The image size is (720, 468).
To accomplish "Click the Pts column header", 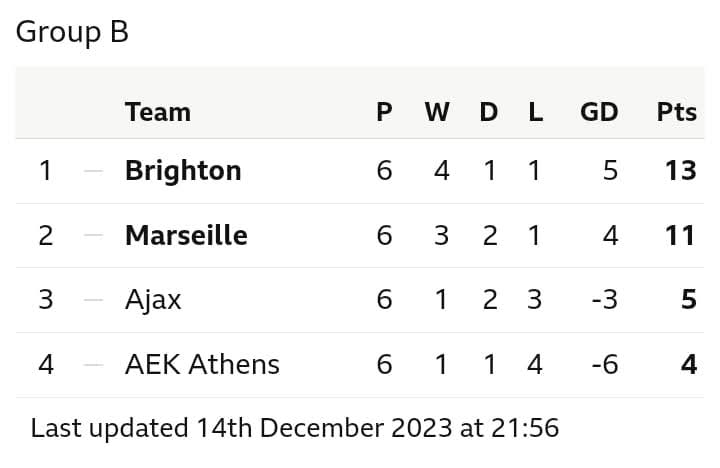I will [676, 112].
